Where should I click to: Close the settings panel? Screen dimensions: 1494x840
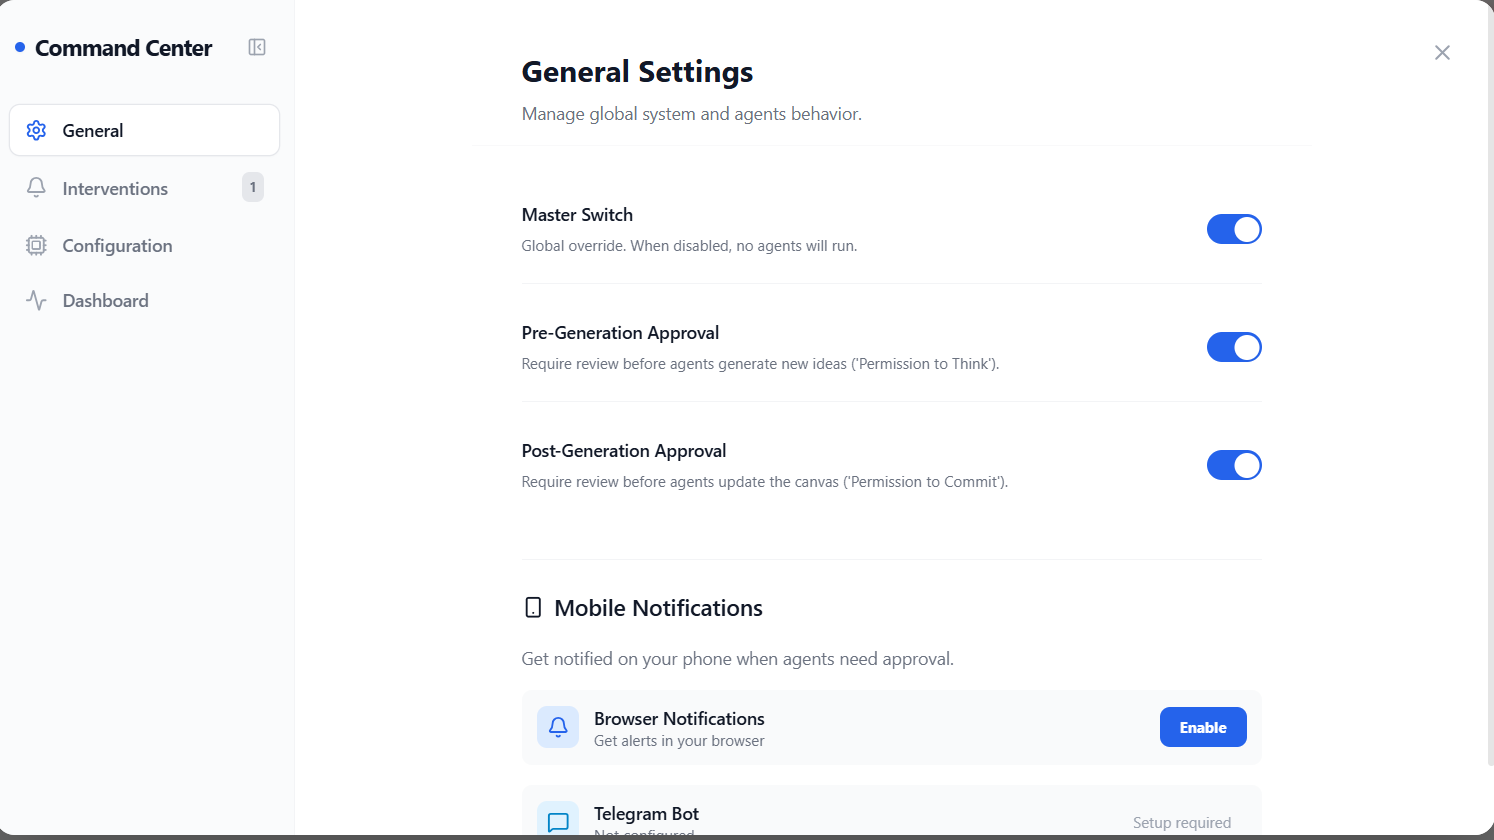click(1442, 53)
